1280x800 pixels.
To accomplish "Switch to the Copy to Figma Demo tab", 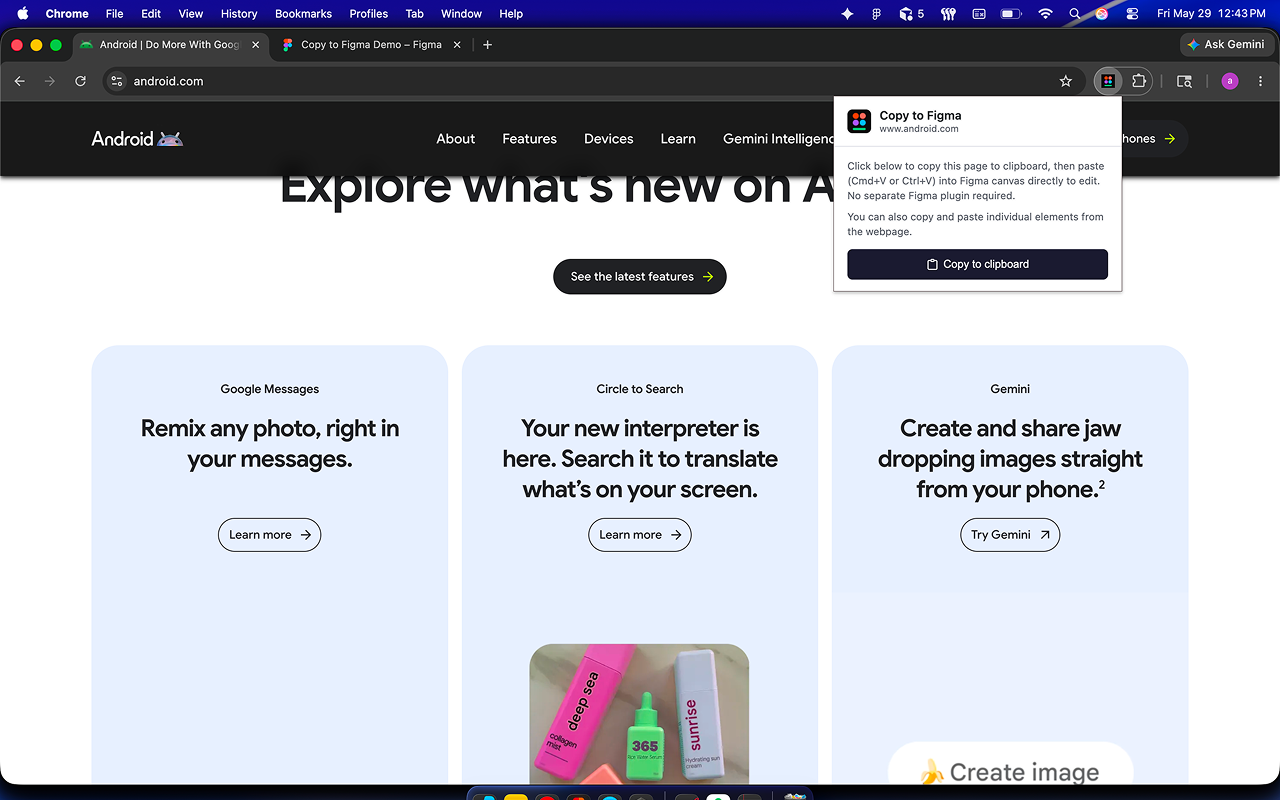I will [x=372, y=45].
